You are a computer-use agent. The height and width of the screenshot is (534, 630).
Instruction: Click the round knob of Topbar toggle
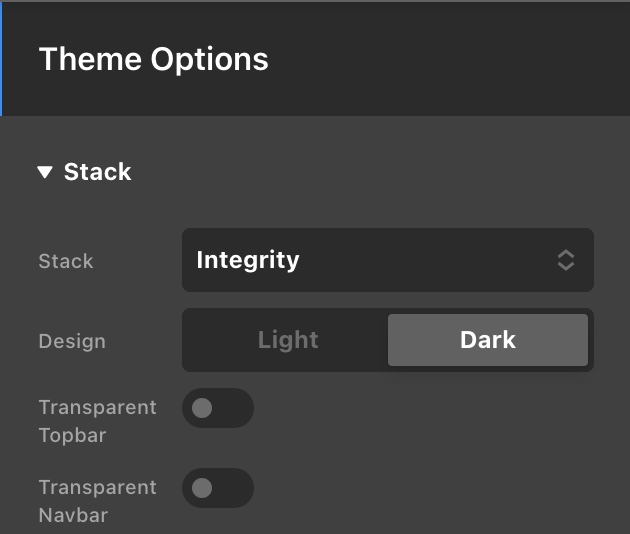point(202,408)
